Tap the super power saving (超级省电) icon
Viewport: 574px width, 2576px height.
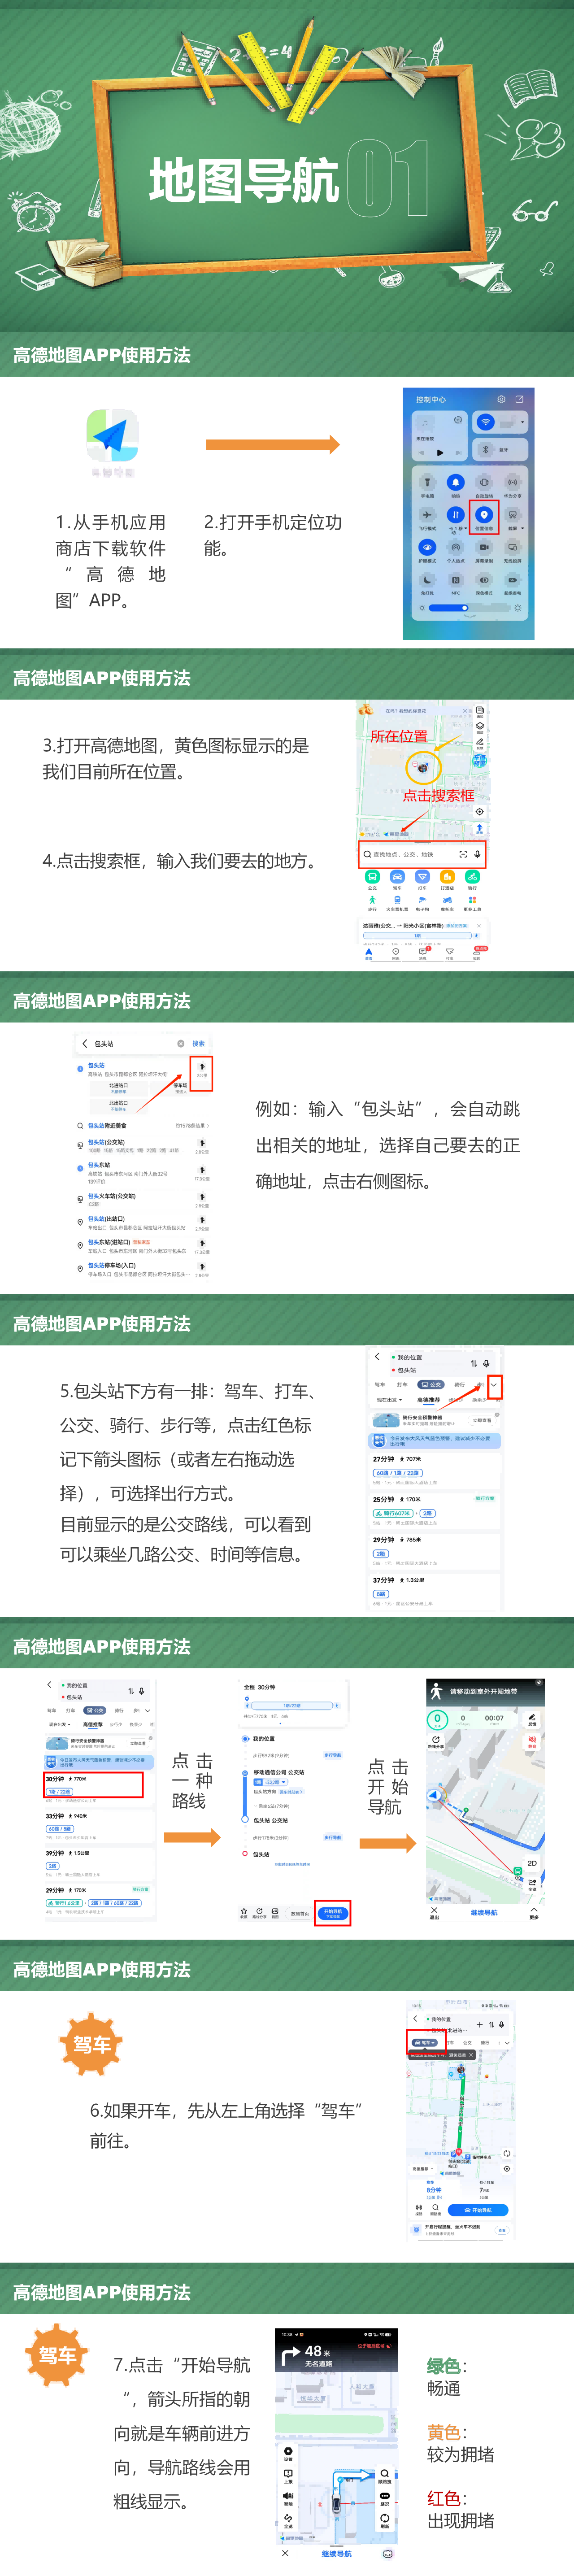click(x=513, y=580)
